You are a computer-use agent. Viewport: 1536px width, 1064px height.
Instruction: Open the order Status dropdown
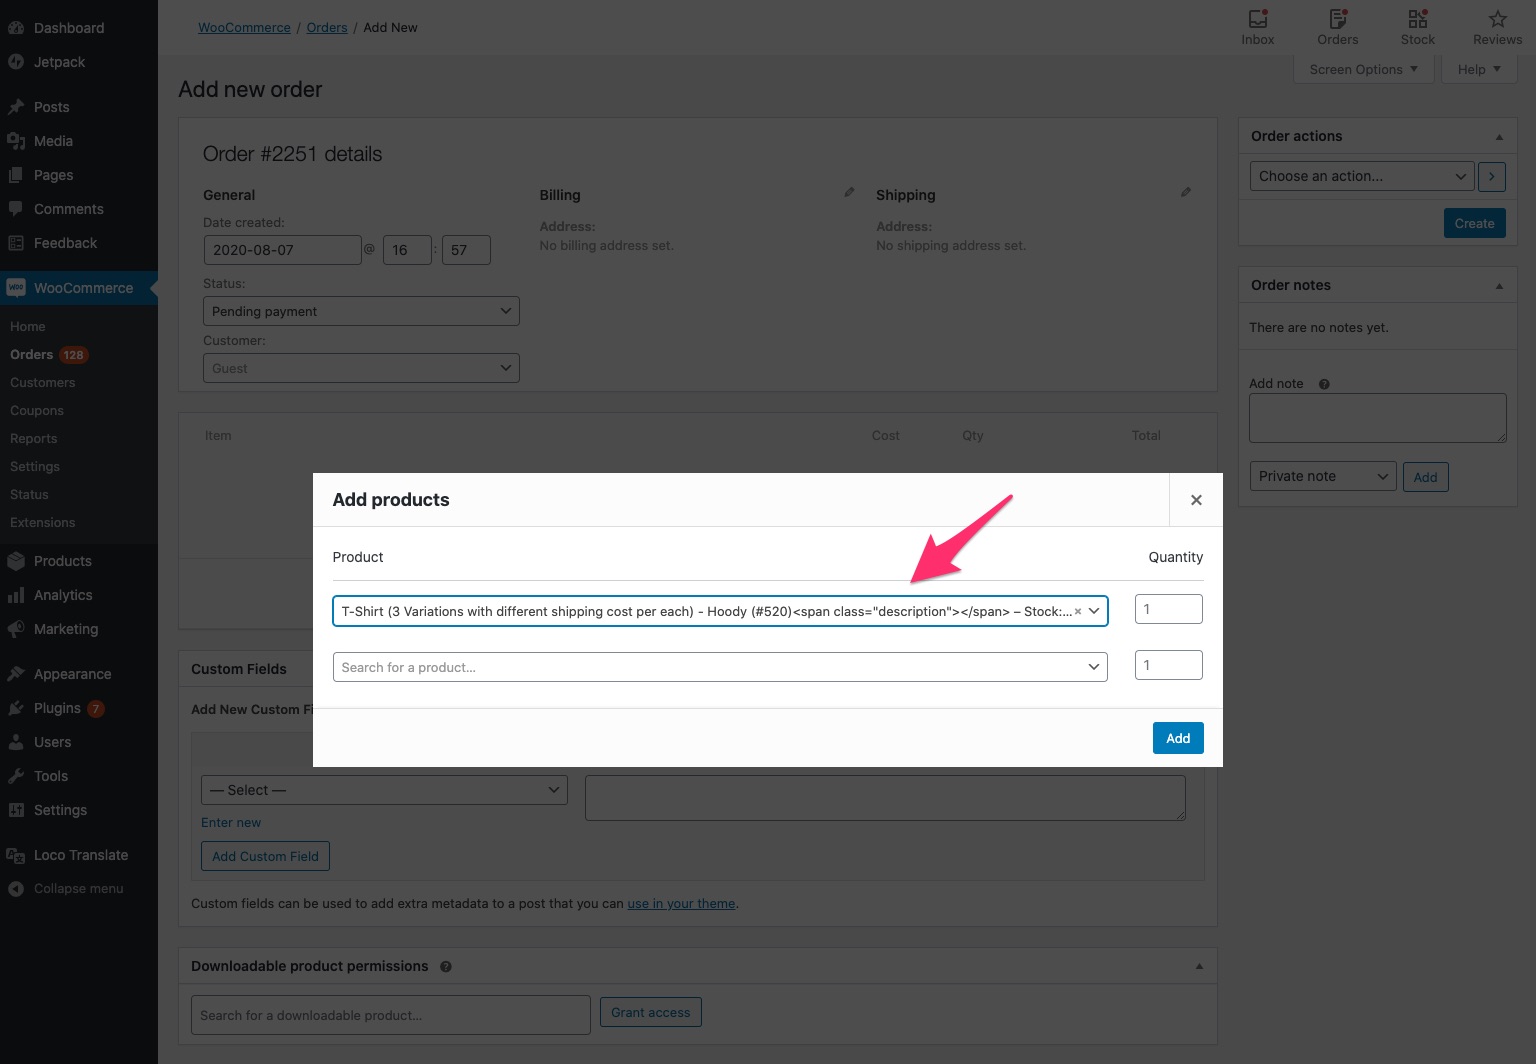(360, 311)
